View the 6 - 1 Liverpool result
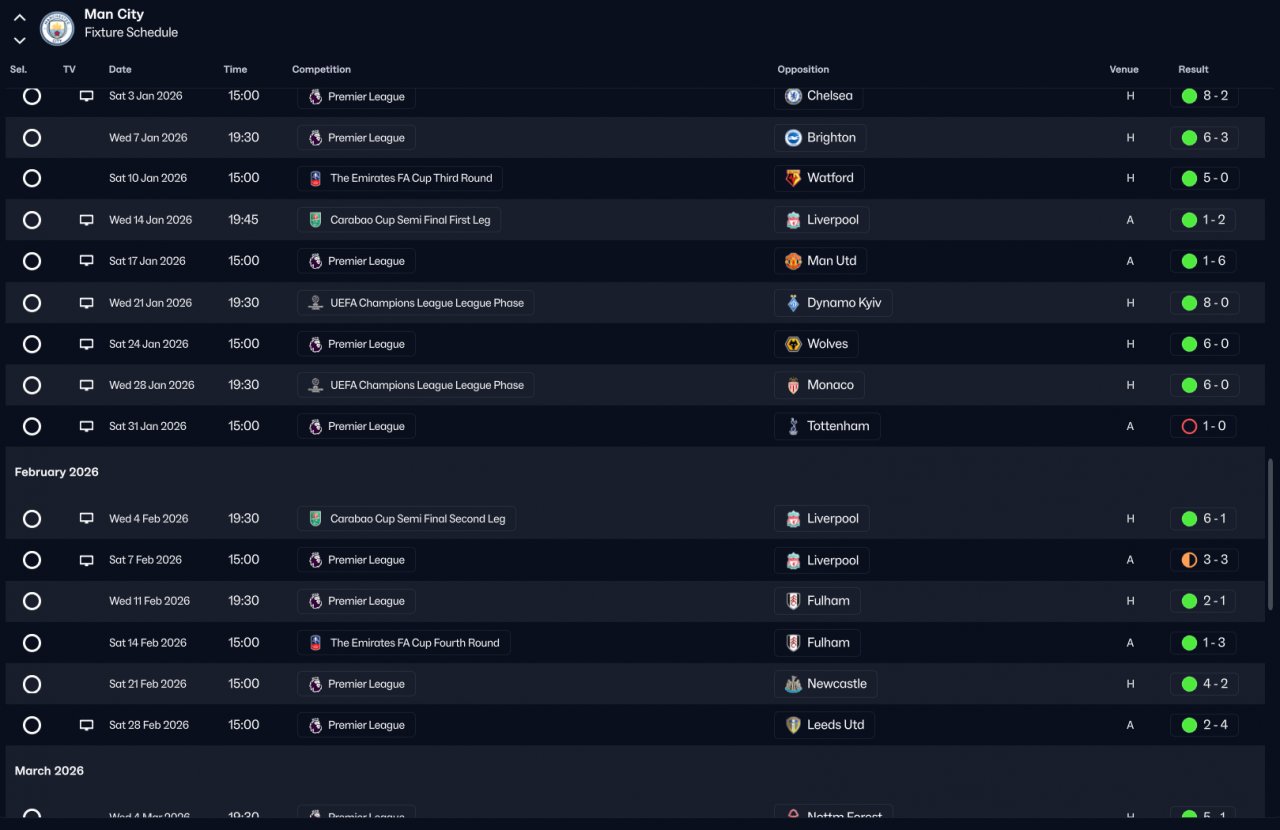The image size is (1280, 830). [1203, 519]
